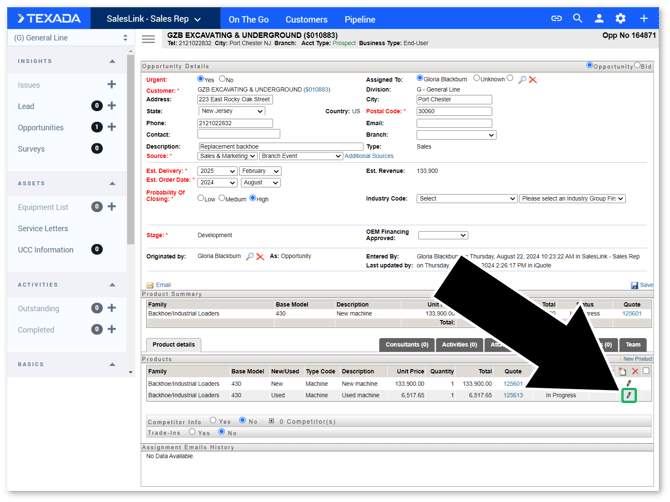Image resolution: width=670 pixels, height=502 pixels.
Task: Click the link chain icon in header
Action: [x=557, y=18]
